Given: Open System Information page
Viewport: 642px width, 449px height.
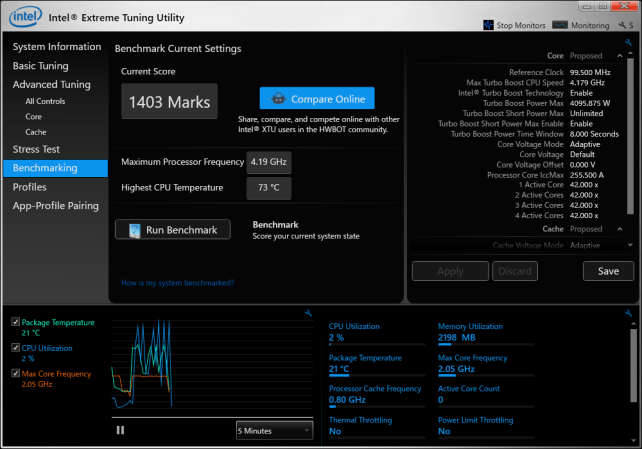Looking at the screenshot, I should pyautogui.click(x=57, y=47).
